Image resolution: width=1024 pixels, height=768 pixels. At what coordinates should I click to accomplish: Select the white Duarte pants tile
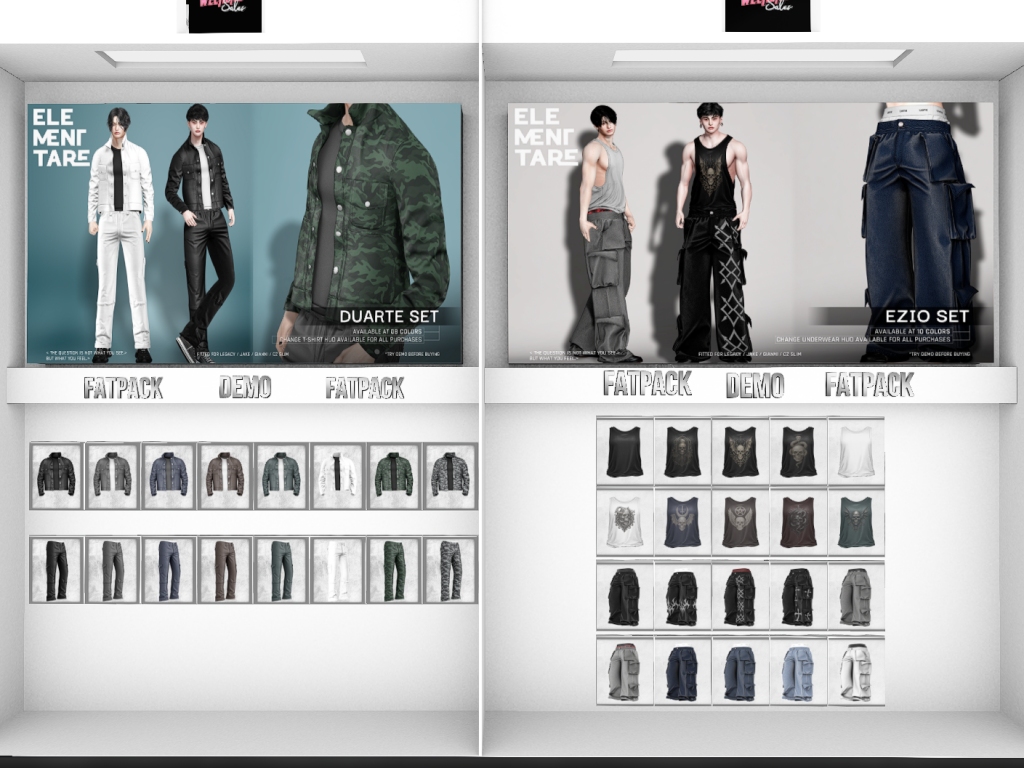coord(337,570)
